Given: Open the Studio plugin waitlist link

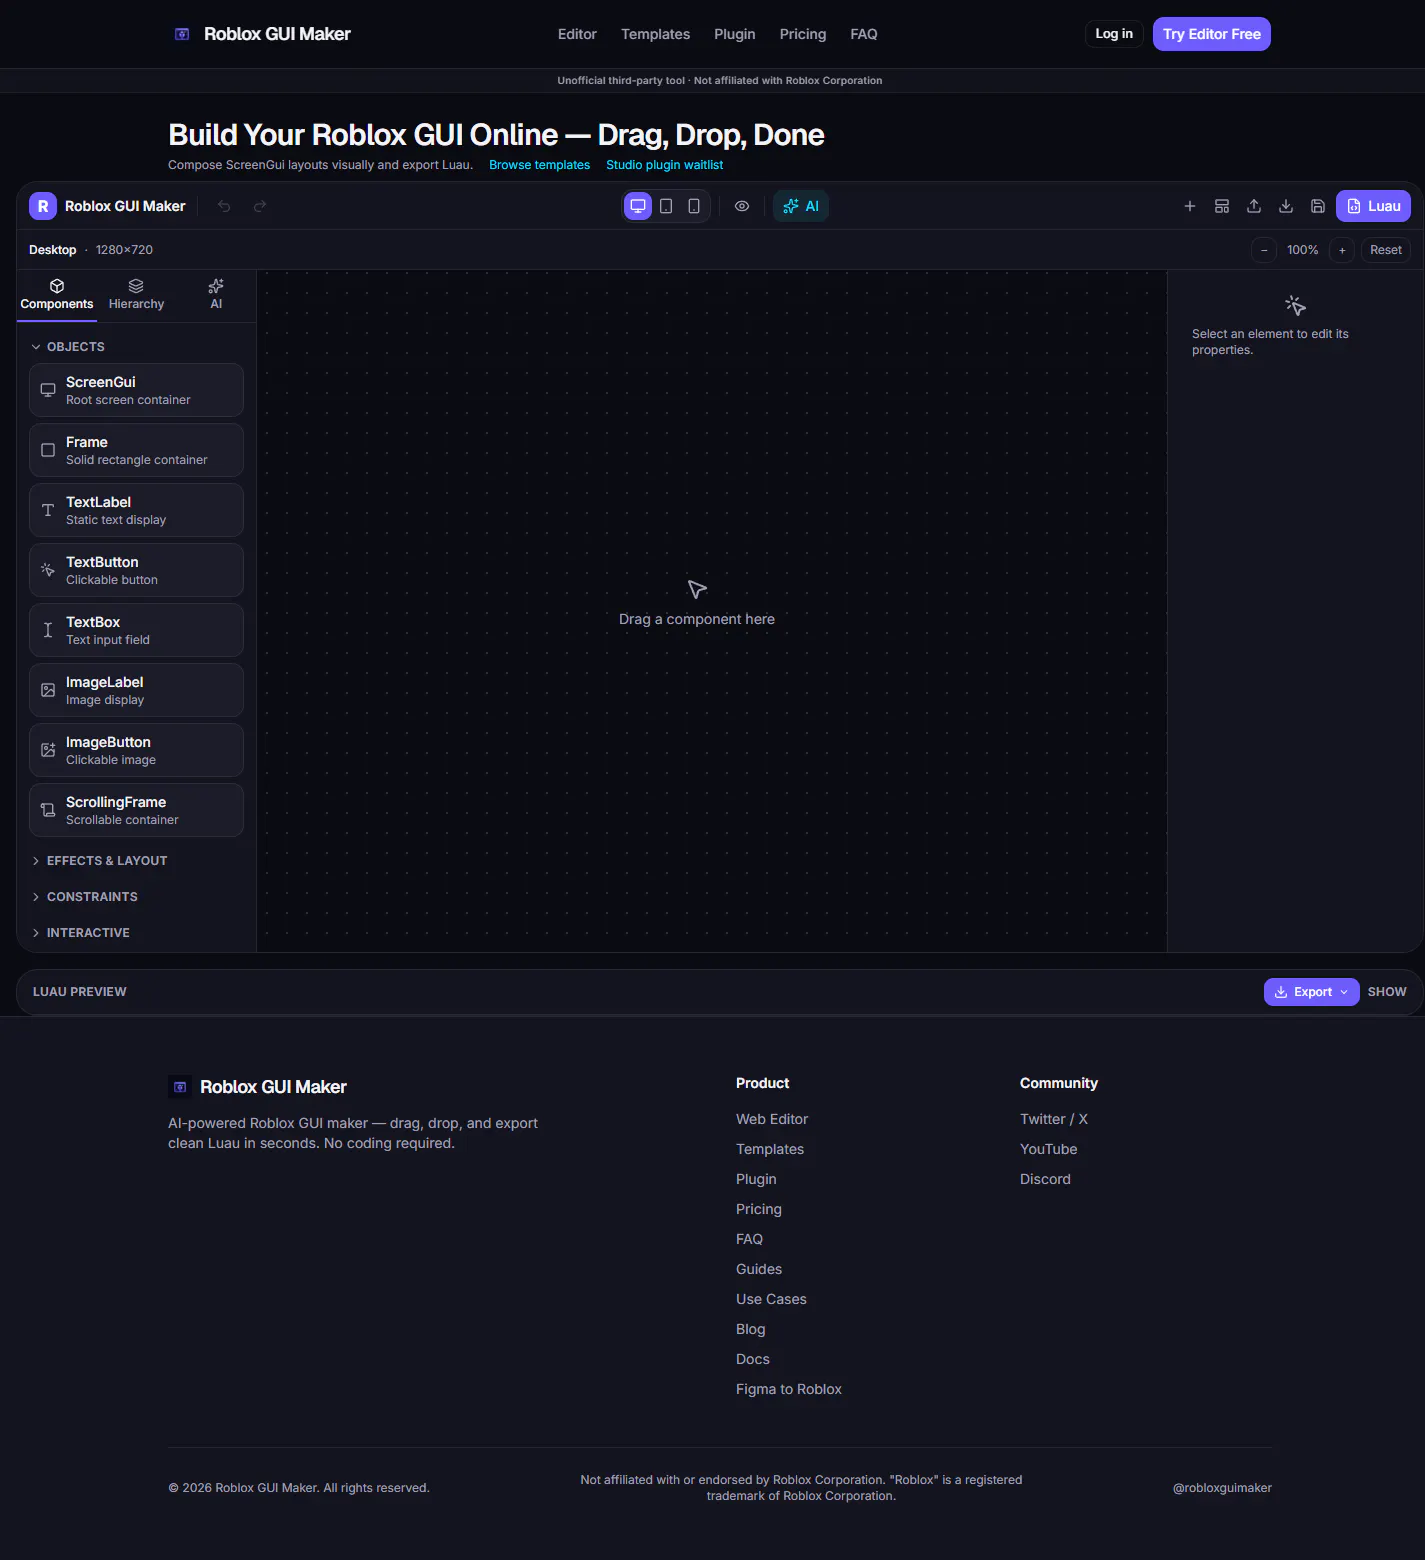Looking at the screenshot, I should (665, 165).
